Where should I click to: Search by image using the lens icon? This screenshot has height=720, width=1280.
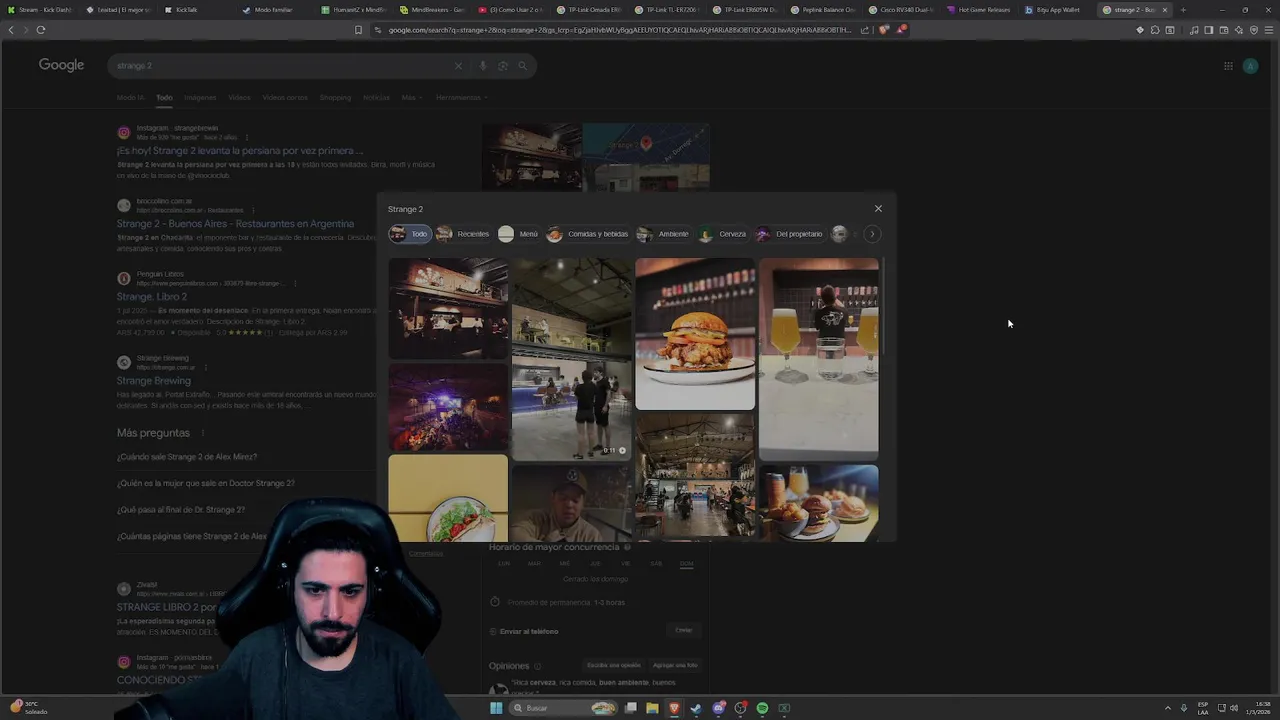(x=503, y=66)
